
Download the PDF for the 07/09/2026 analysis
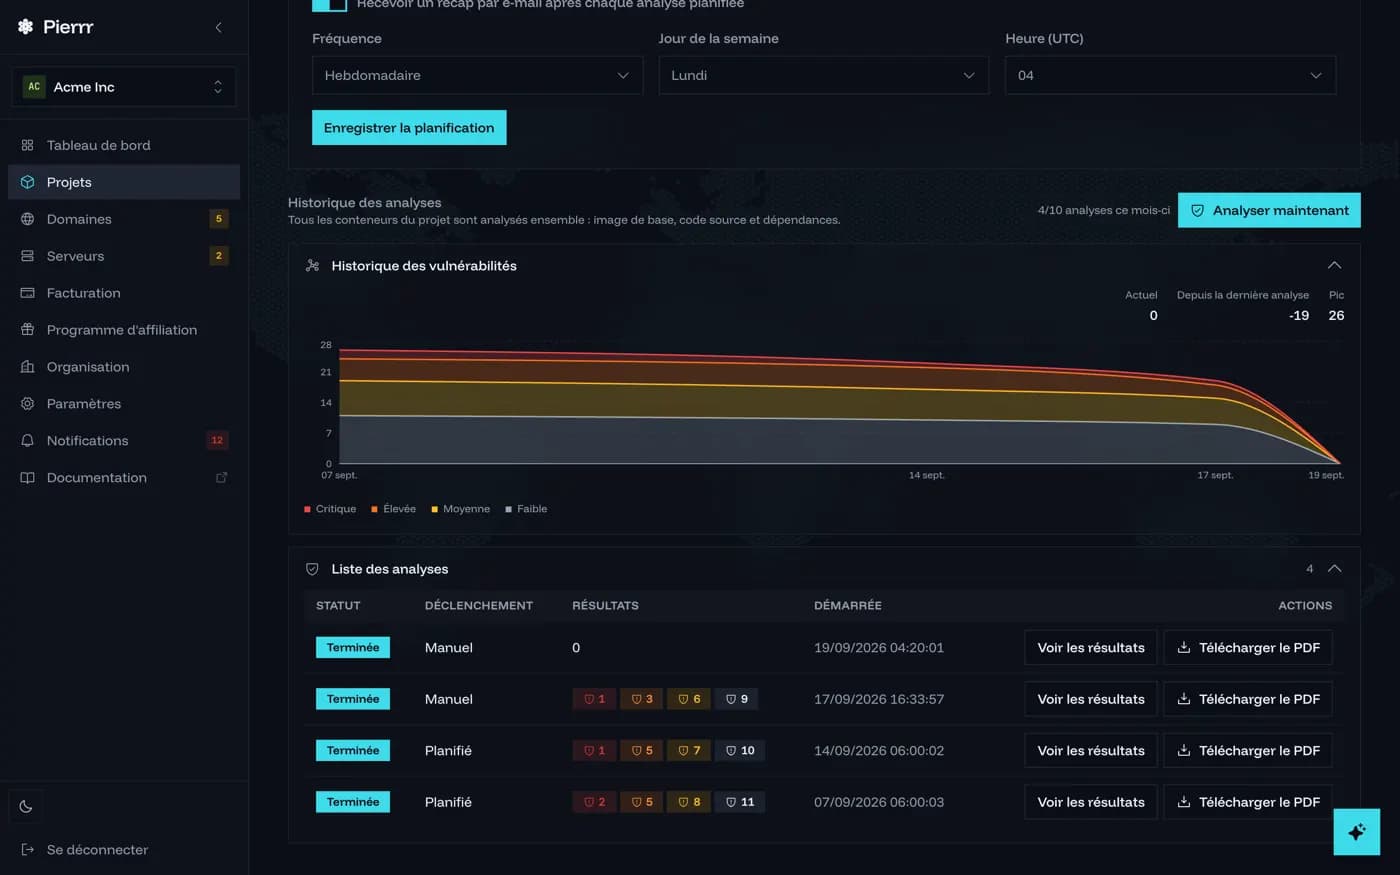[x=1248, y=802]
